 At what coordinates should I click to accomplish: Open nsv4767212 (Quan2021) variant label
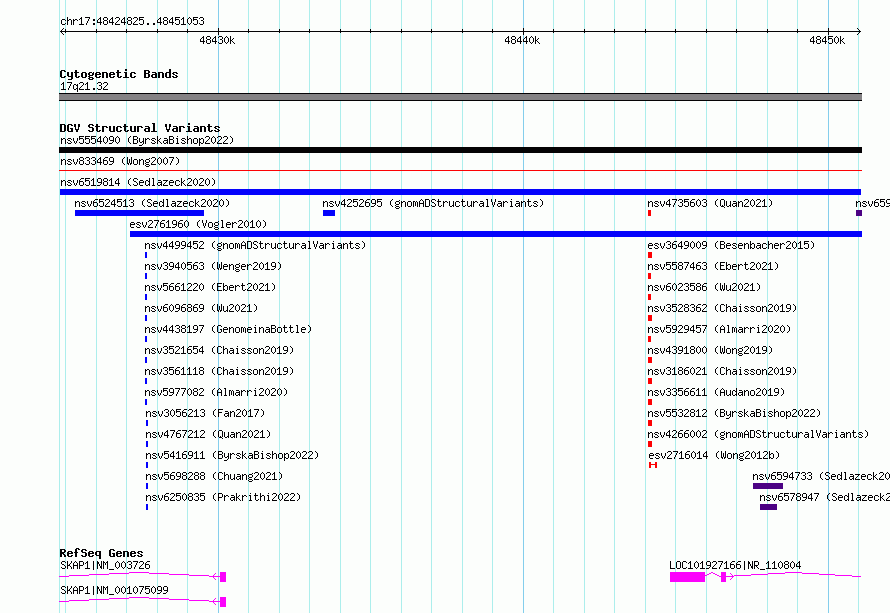(208, 434)
